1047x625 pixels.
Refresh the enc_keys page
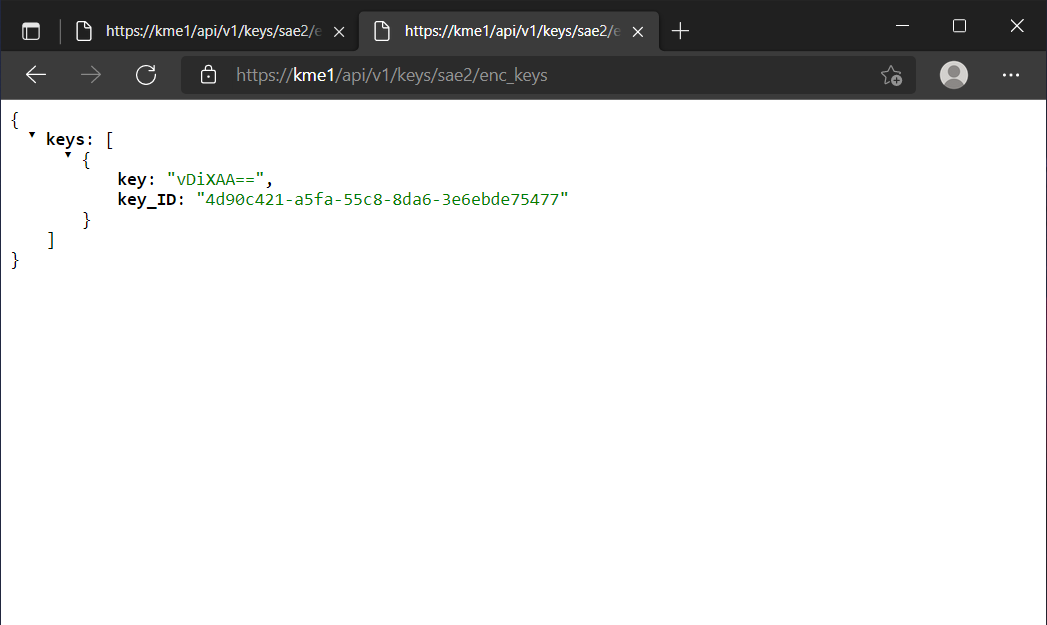pos(146,75)
